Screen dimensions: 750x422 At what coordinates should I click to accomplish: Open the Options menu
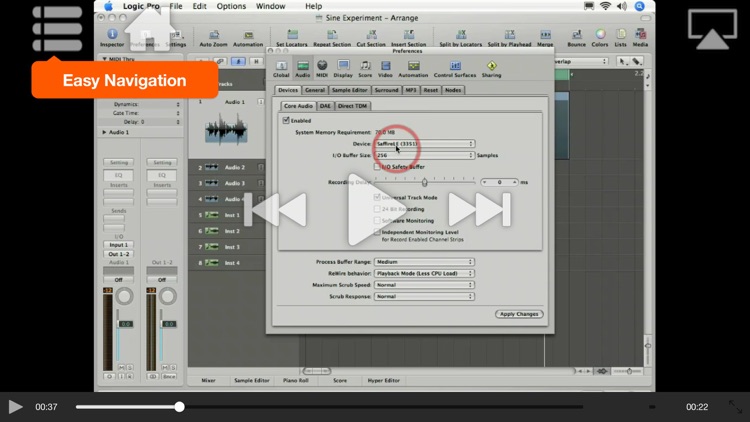pos(231,6)
